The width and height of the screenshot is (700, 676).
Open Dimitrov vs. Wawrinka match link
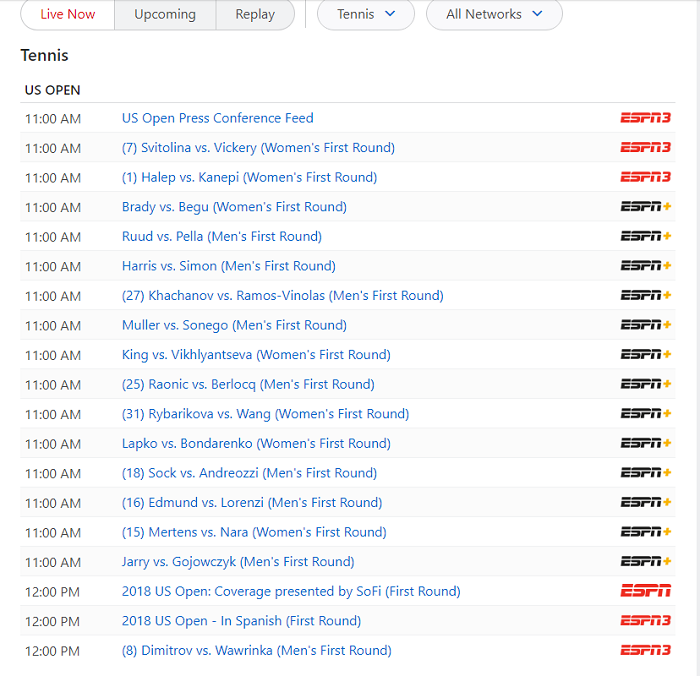(256, 651)
